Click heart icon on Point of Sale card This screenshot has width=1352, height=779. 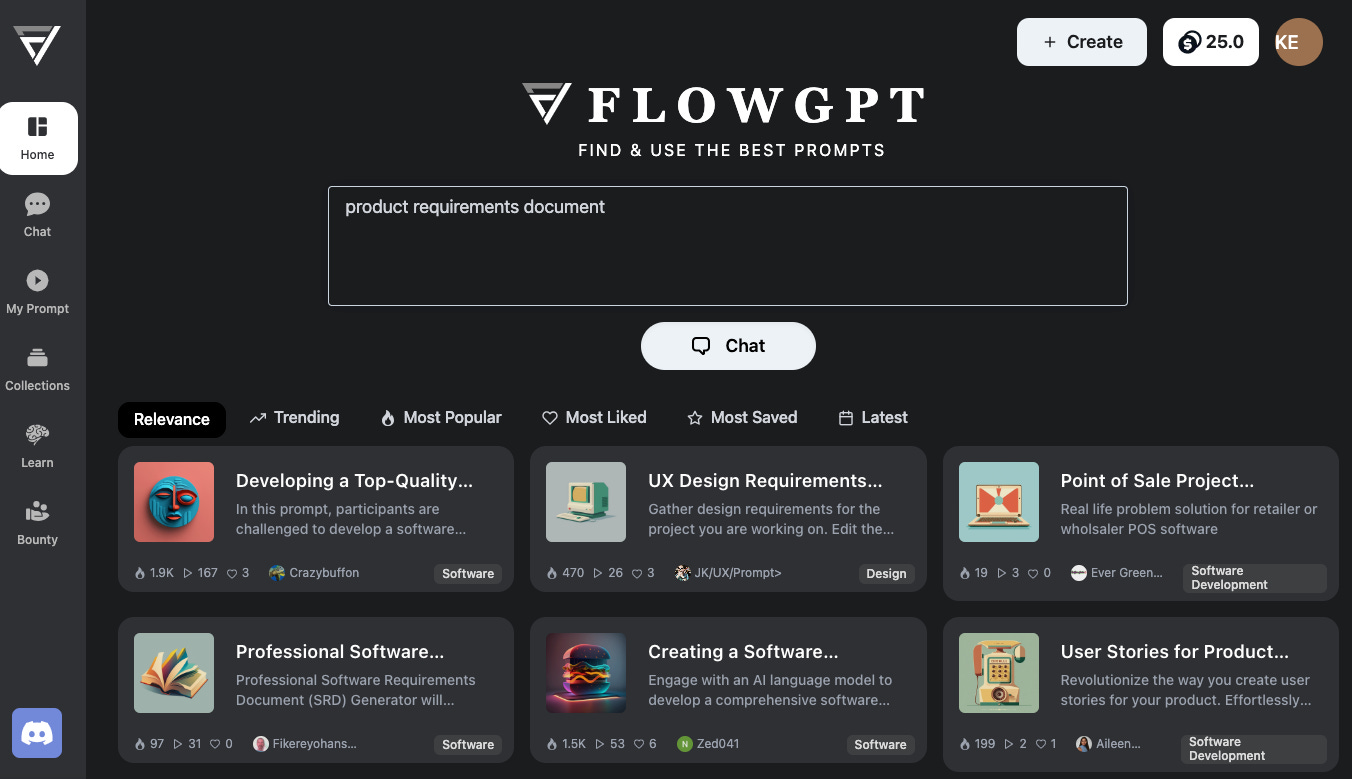pyautogui.click(x=1034, y=574)
